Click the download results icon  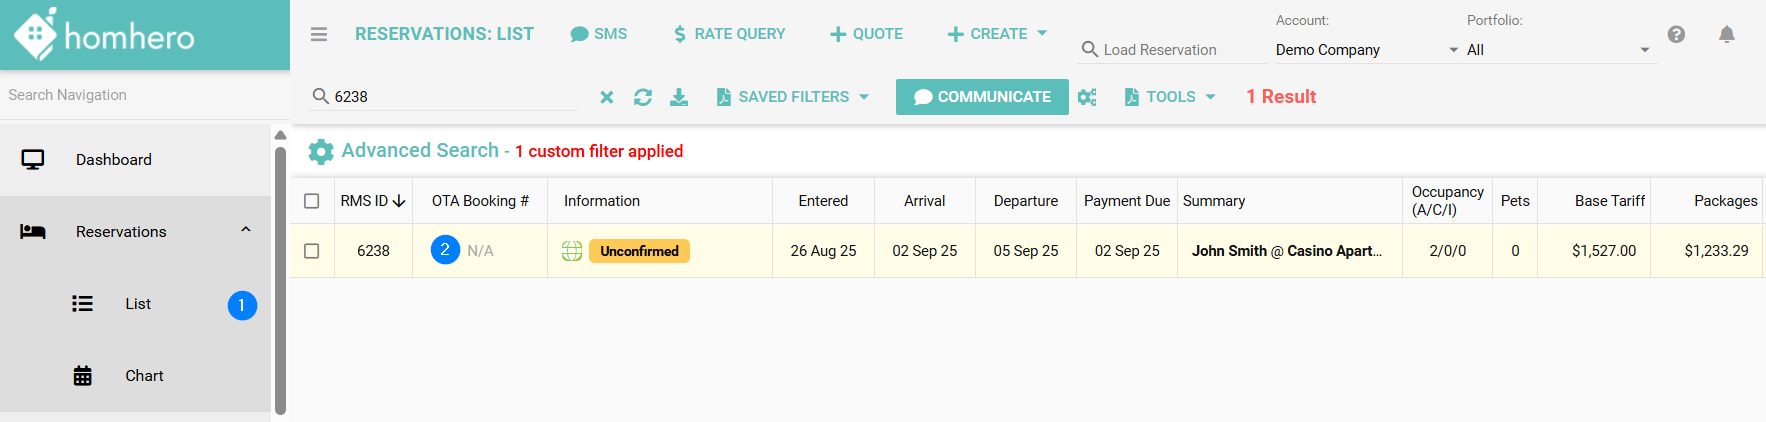[679, 97]
